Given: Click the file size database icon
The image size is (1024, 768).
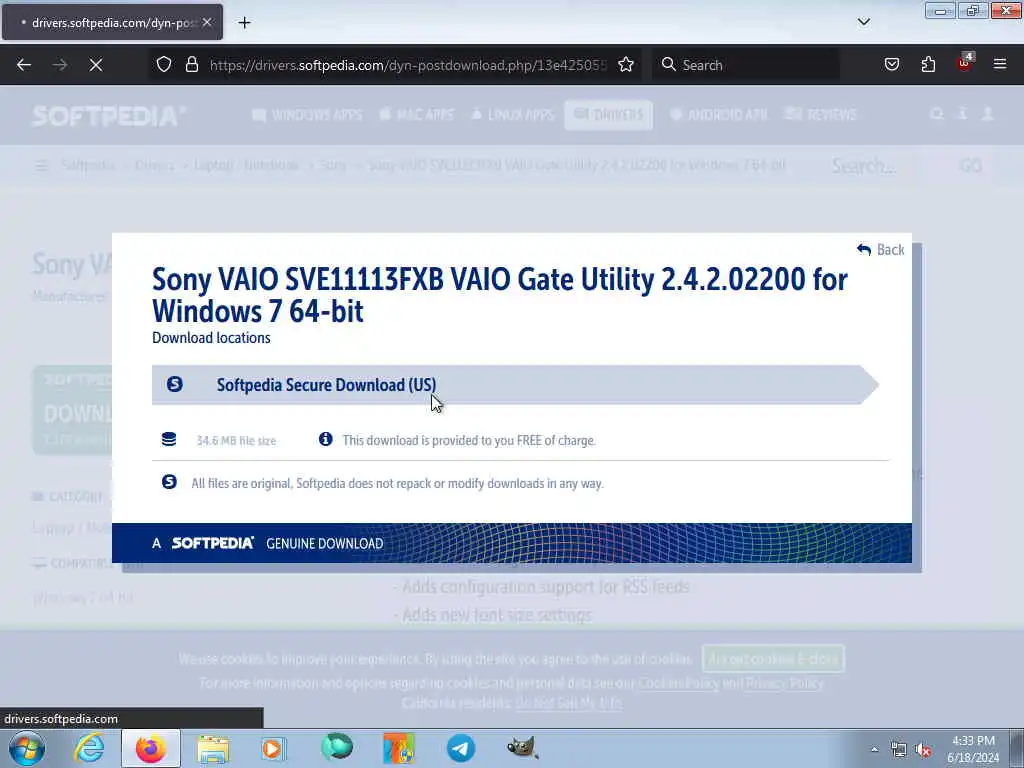Looking at the screenshot, I should point(168,439).
